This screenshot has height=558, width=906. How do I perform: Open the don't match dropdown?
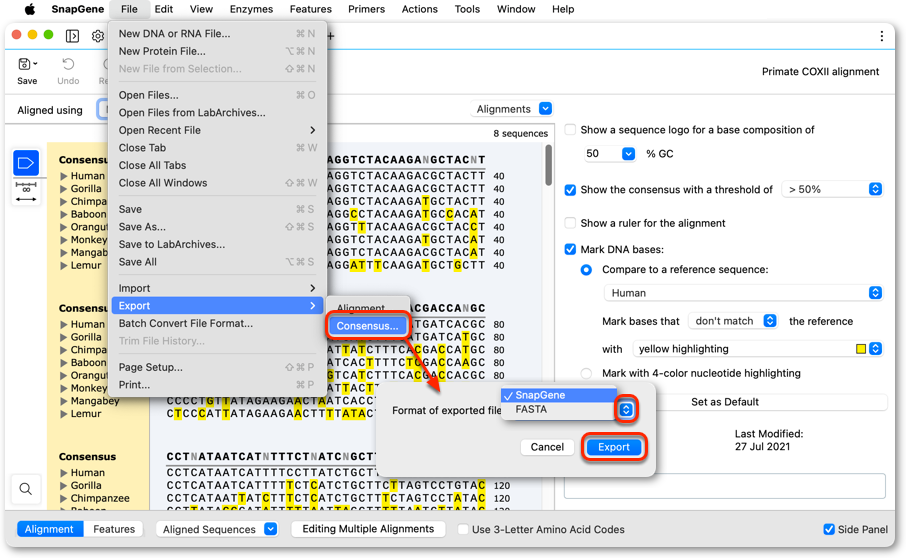(733, 321)
